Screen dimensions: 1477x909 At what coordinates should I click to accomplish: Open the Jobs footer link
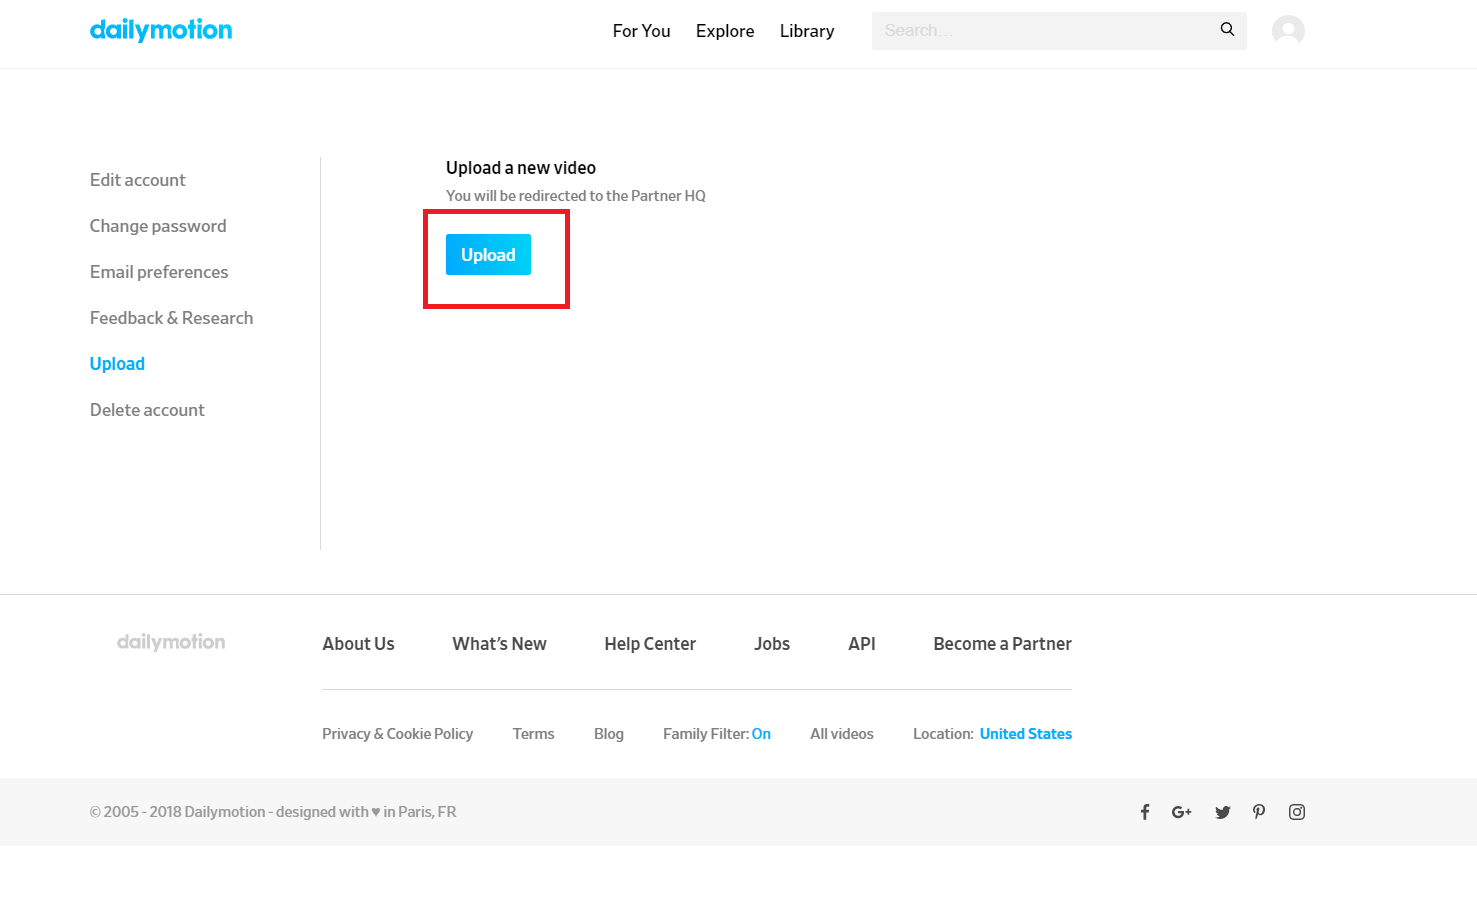pos(772,644)
